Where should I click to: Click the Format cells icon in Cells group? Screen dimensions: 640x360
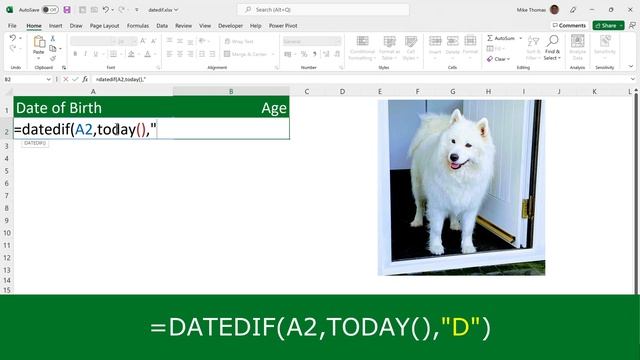click(x=470, y=41)
